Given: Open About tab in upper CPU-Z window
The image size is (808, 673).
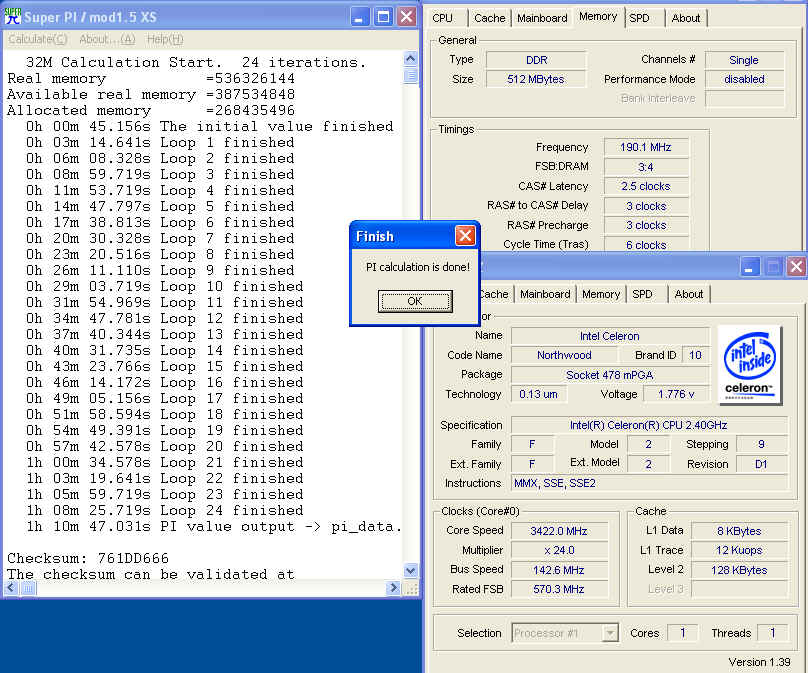Looking at the screenshot, I should point(686,18).
